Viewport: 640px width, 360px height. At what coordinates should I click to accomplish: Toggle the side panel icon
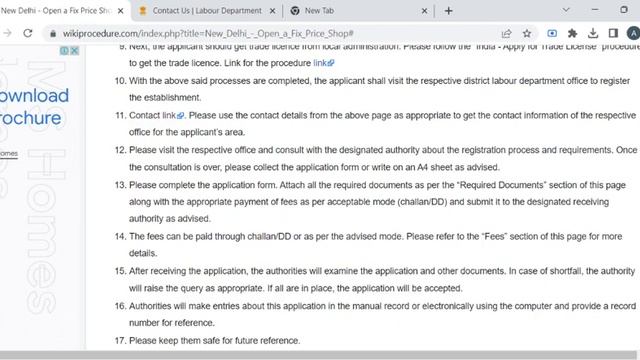[x=613, y=33]
